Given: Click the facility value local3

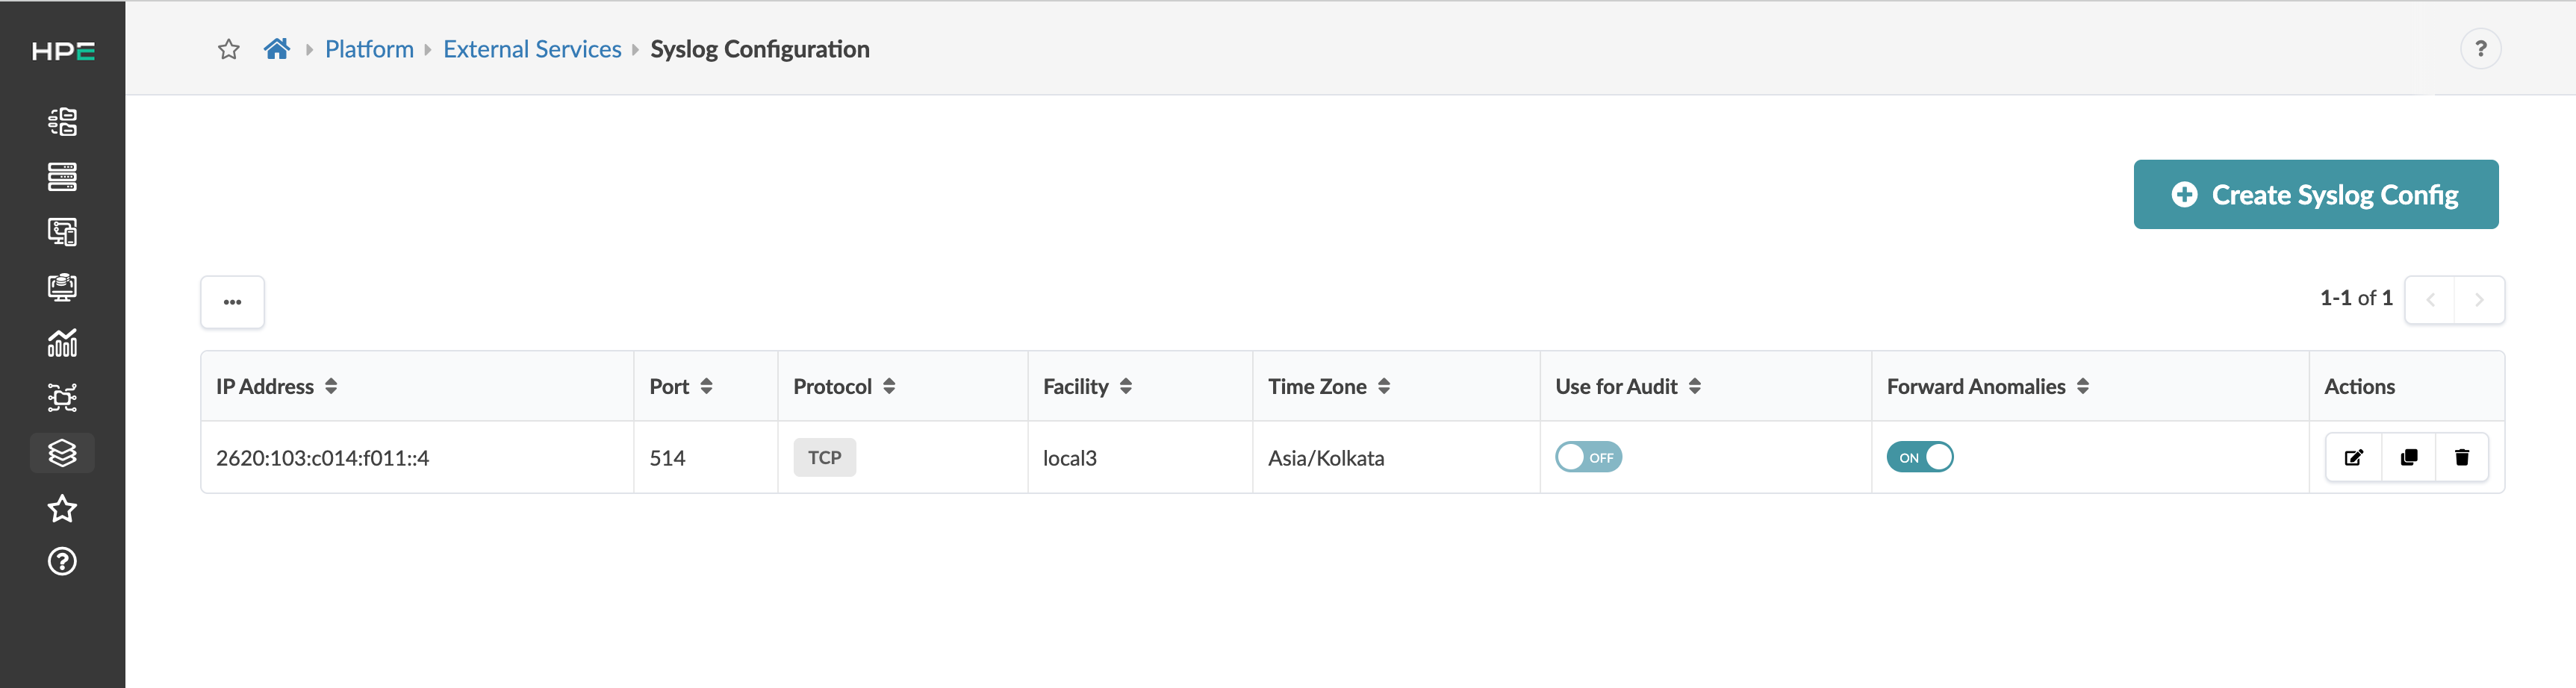Looking at the screenshot, I should click(1069, 458).
